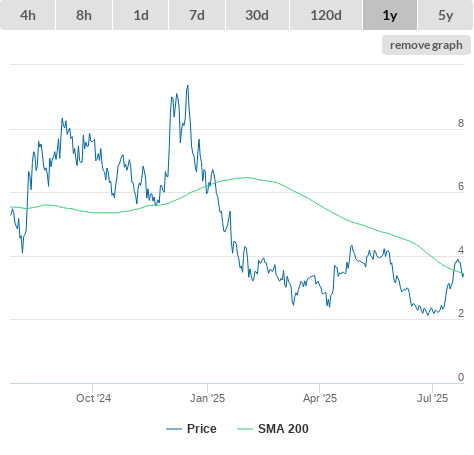
Task: Select the 30d time range tab
Action: pos(257,15)
